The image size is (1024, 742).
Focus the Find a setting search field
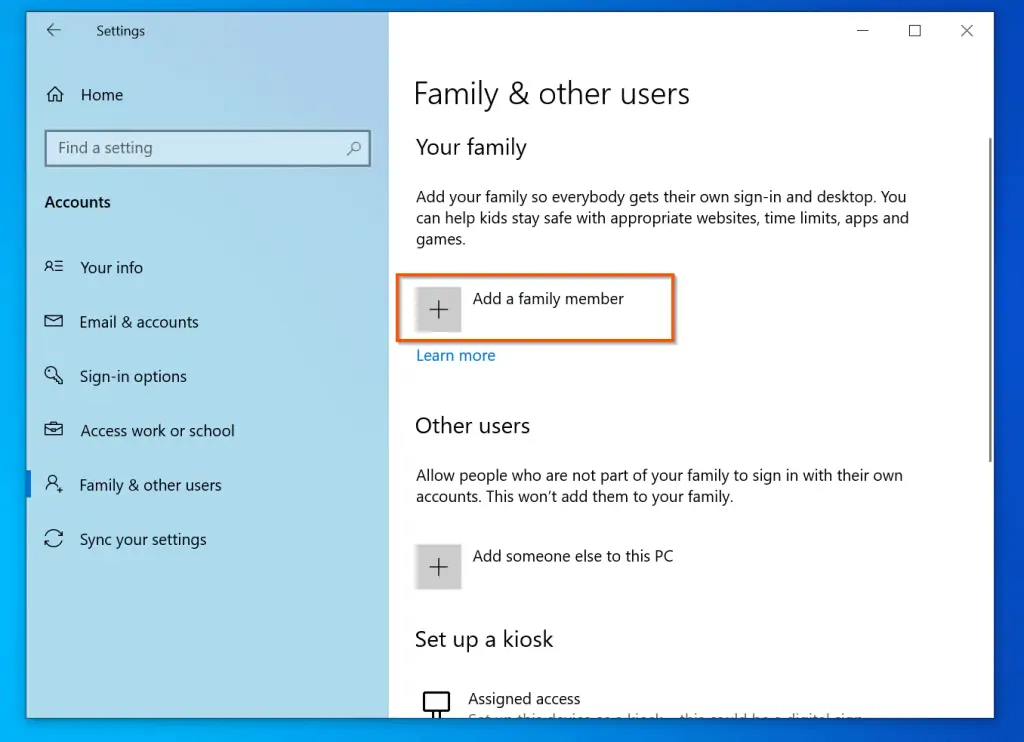195,148
